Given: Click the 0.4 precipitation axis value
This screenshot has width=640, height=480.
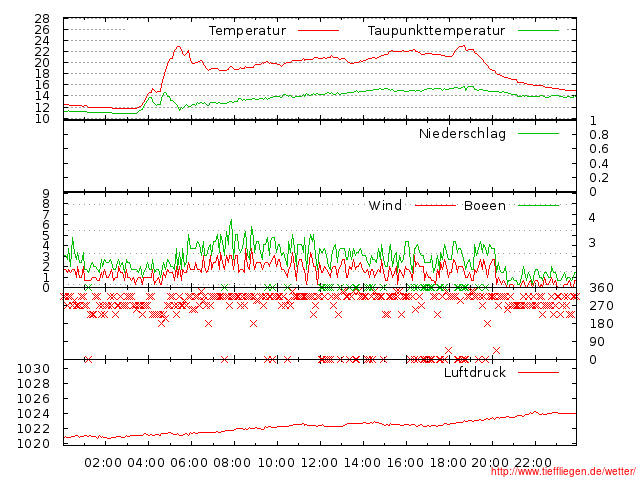Looking at the screenshot, I should (x=599, y=164).
